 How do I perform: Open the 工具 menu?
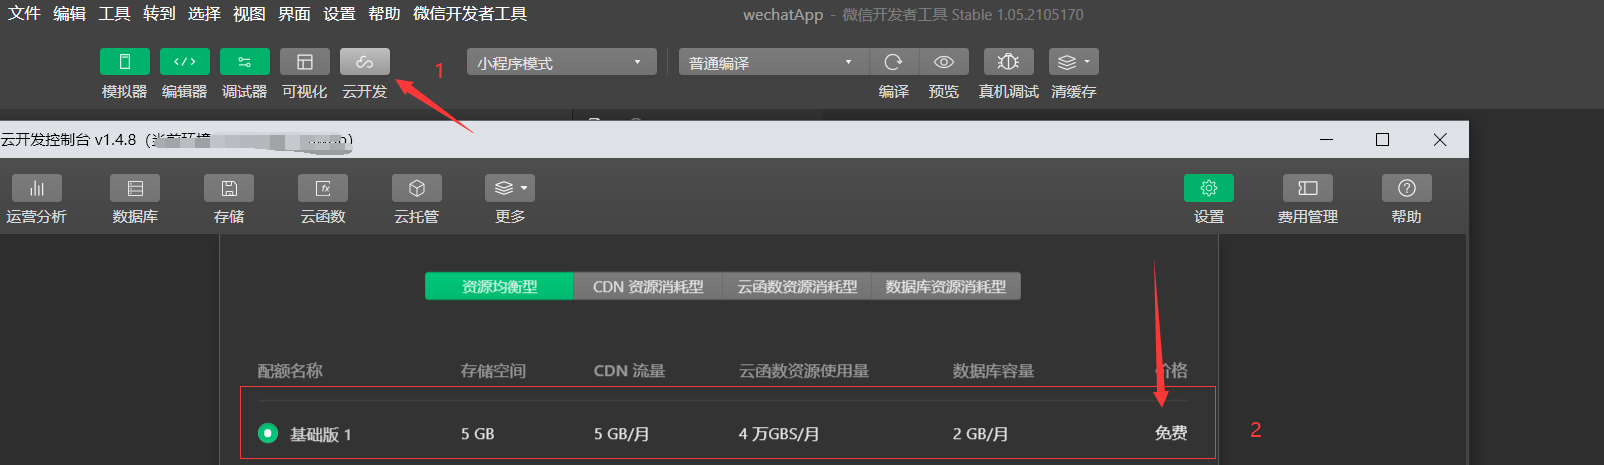click(114, 14)
